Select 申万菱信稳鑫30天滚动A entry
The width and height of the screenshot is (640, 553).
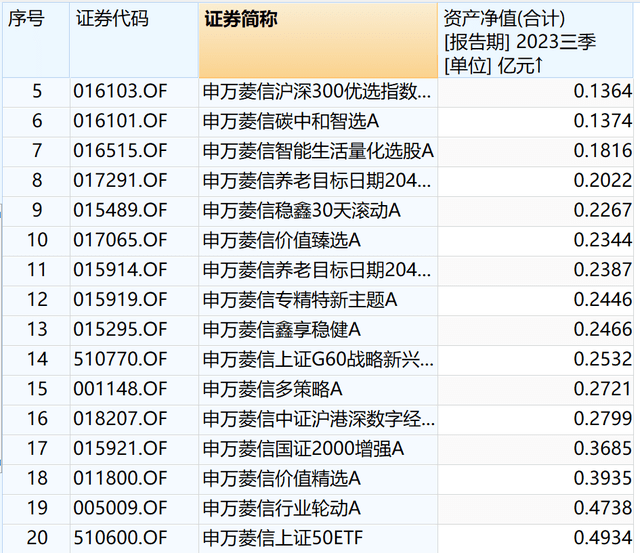point(301,210)
